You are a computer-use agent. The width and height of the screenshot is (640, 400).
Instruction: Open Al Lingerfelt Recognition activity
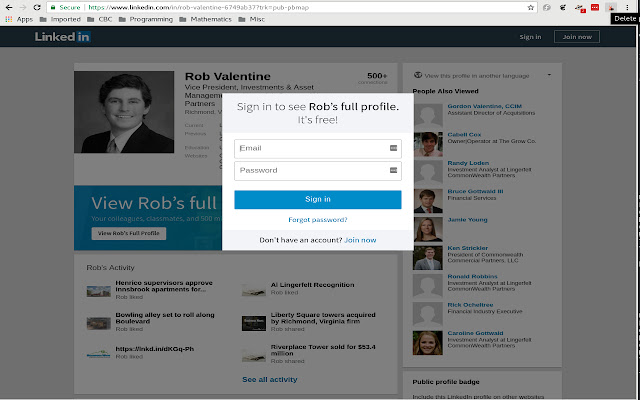click(312, 284)
